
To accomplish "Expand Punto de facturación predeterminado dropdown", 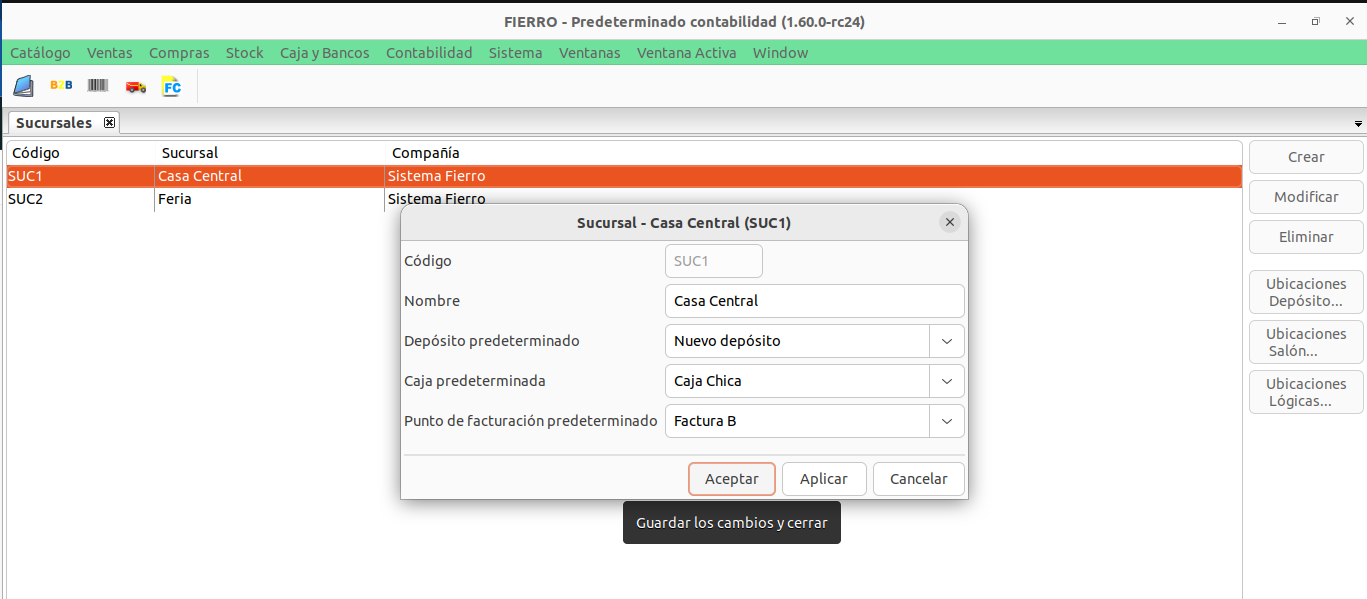I will [946, 421].
